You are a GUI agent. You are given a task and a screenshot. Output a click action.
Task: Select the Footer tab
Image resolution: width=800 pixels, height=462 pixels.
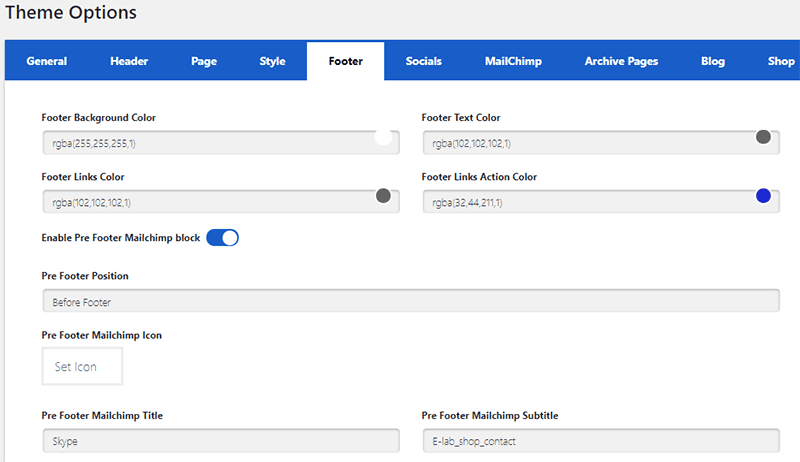point(345,61)
